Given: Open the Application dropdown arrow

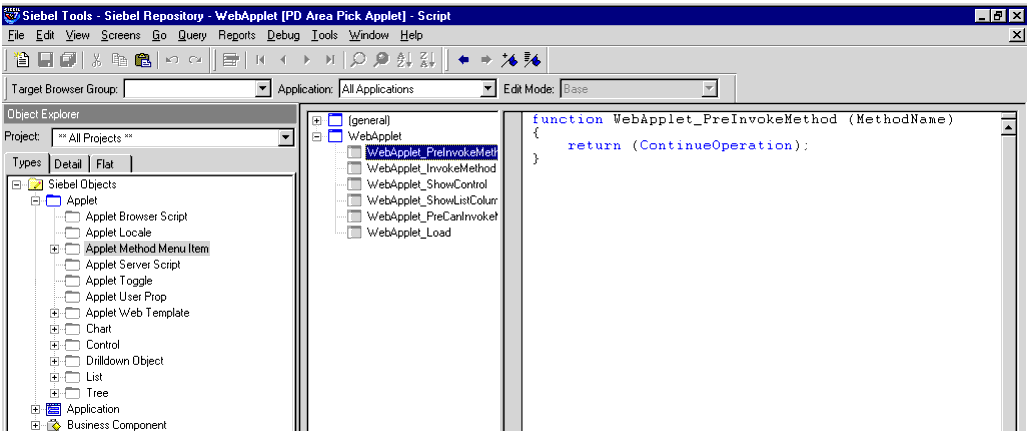Looking at the screenshot, I should coord(488,89).
